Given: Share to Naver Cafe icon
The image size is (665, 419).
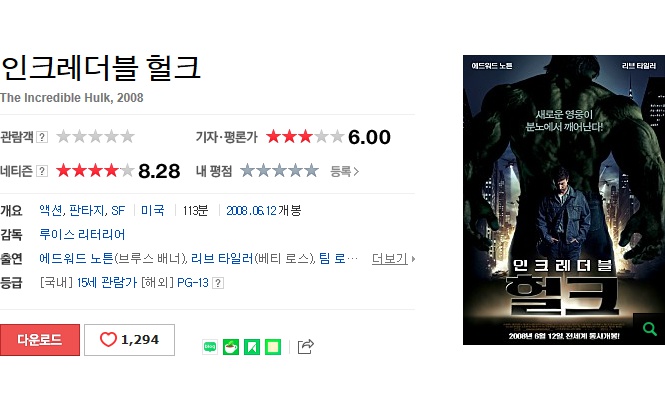Looking at the screenshot, I should point(231,347).
